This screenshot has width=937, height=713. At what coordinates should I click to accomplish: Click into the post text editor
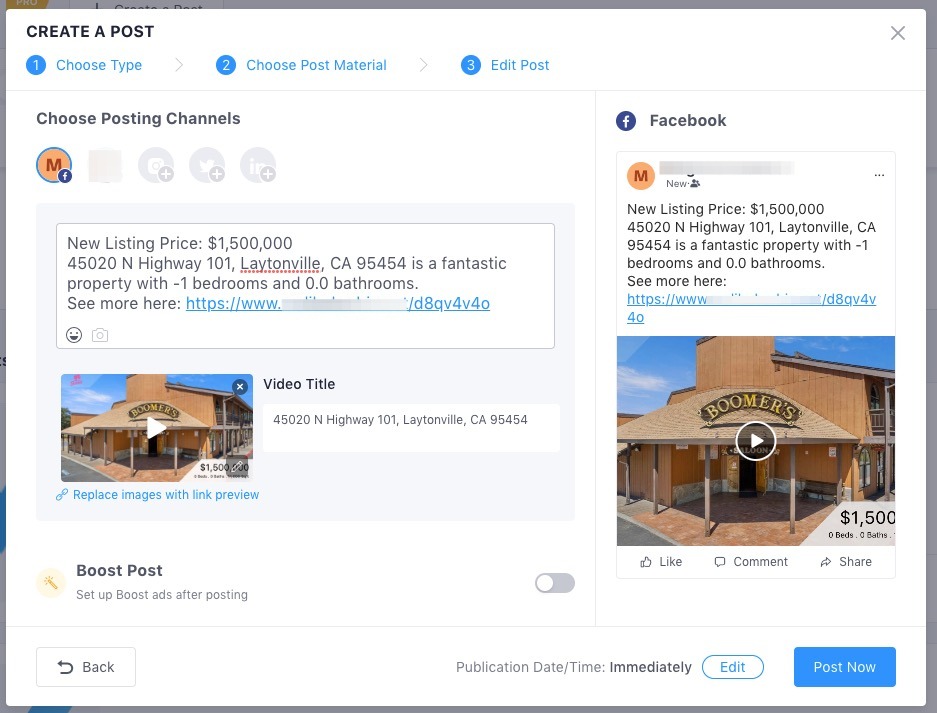click(305, 286)
